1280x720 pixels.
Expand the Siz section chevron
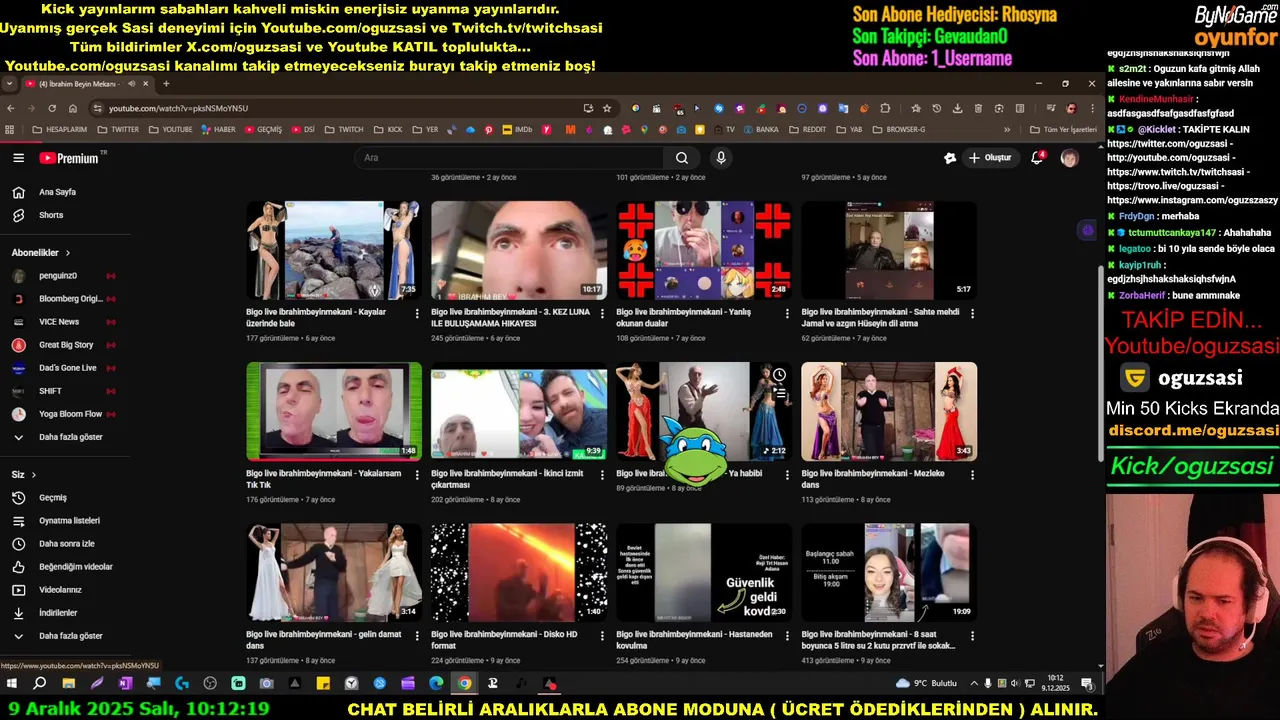33,475
